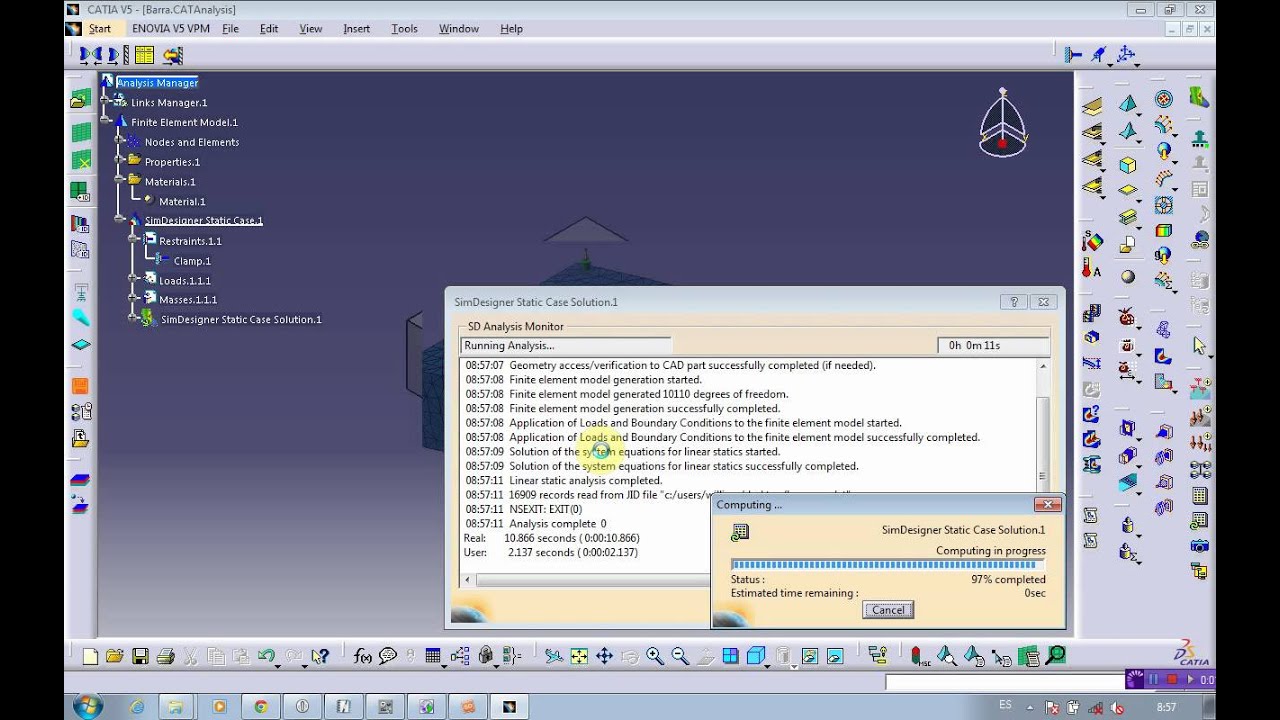The width and height of the screenshot is (1280, 720).
Task: Click the Windows Start orb
Action: pos(87,706)
